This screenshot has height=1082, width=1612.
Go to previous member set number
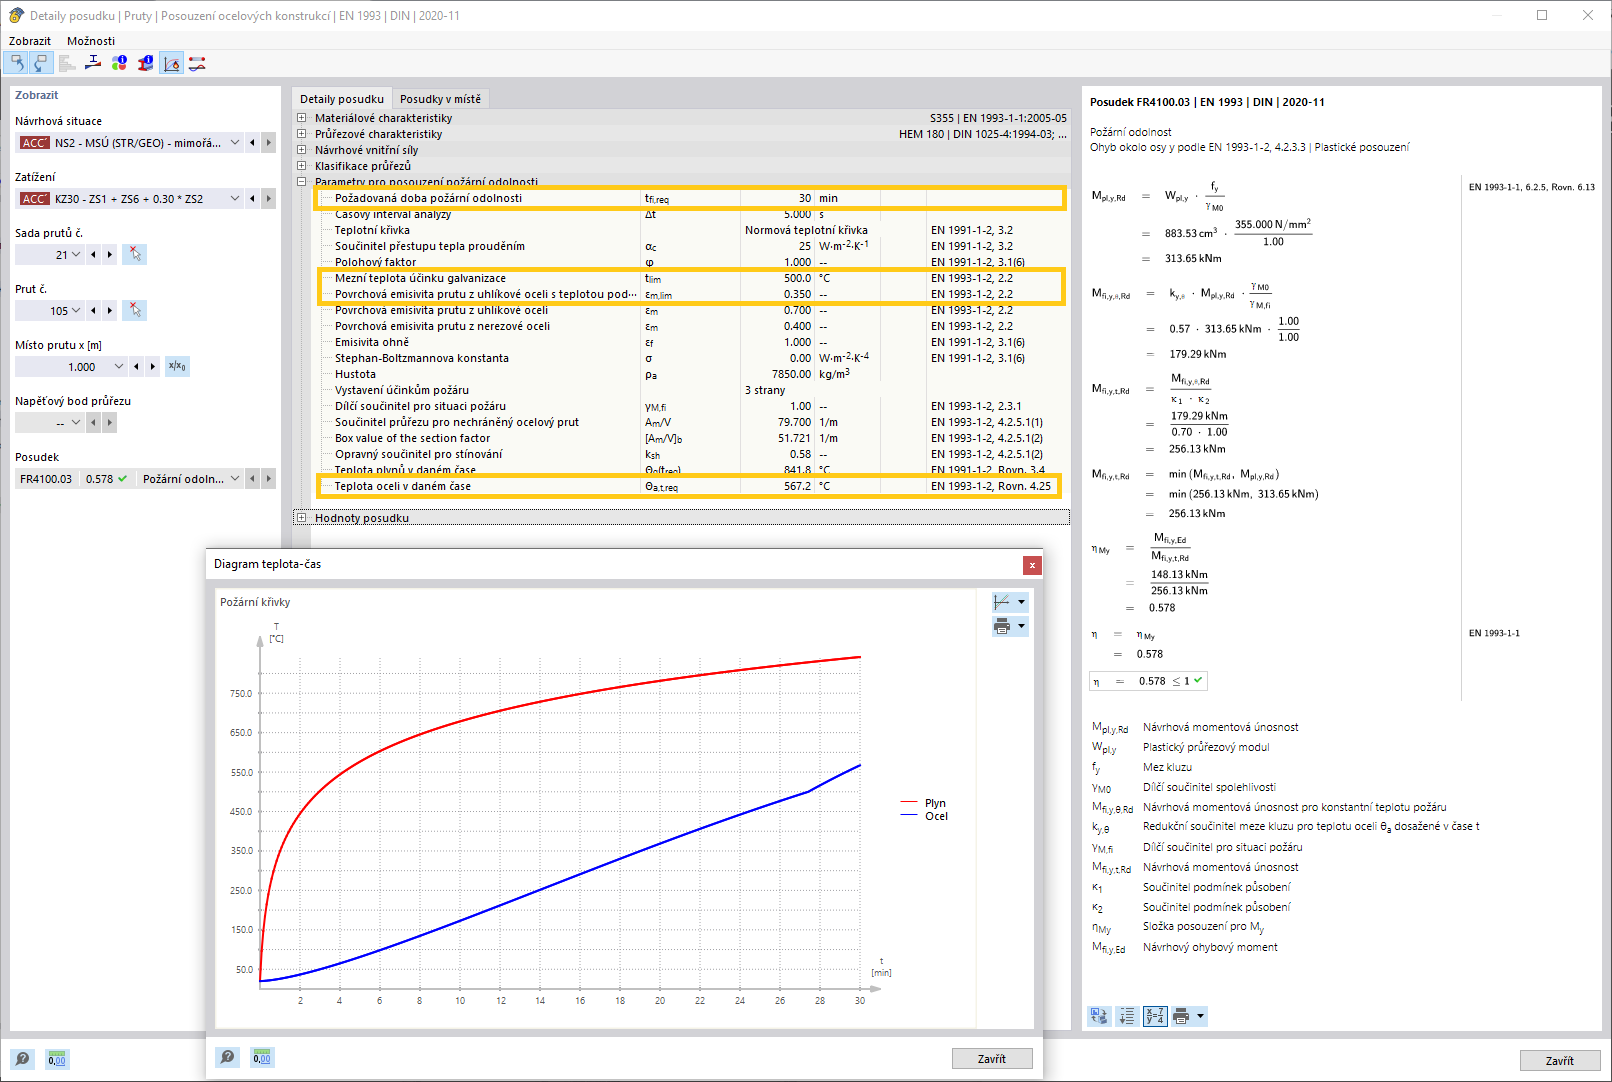93,255
